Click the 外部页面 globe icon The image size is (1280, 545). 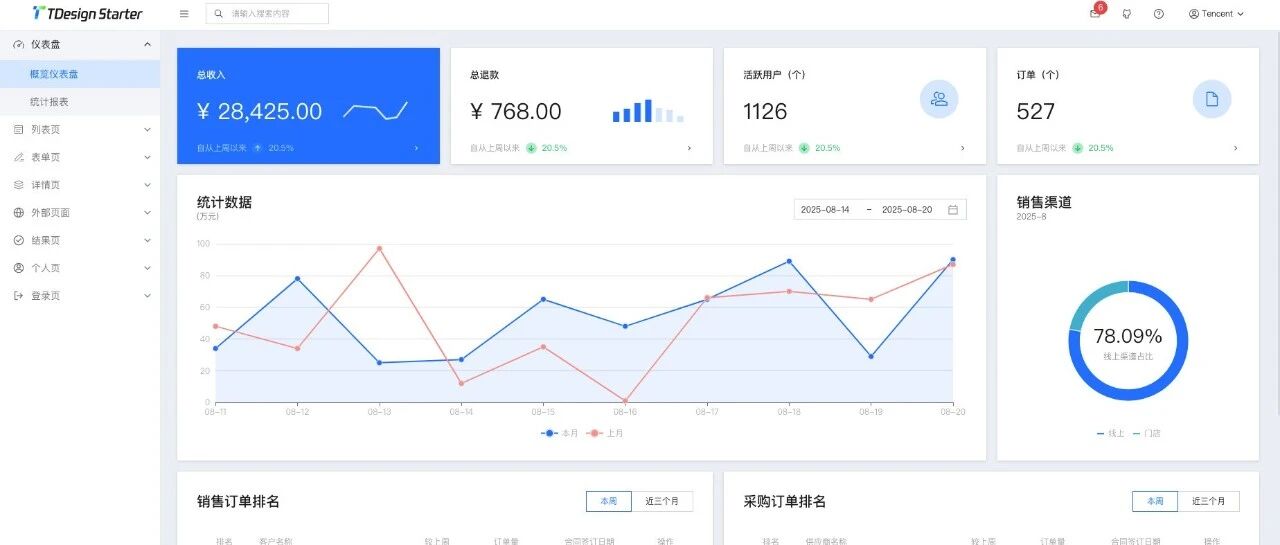(19, 213)
